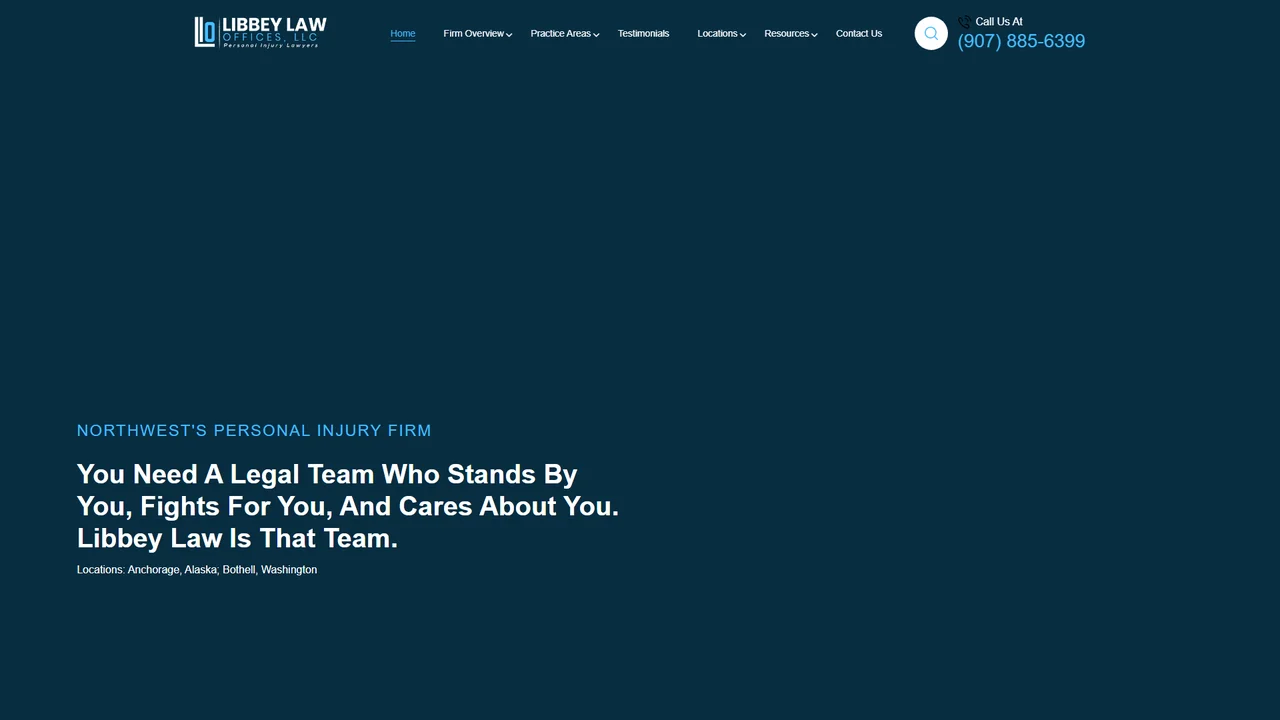Click the 'Call Us At' text
1280x720 pixels.
pos(999,22)
